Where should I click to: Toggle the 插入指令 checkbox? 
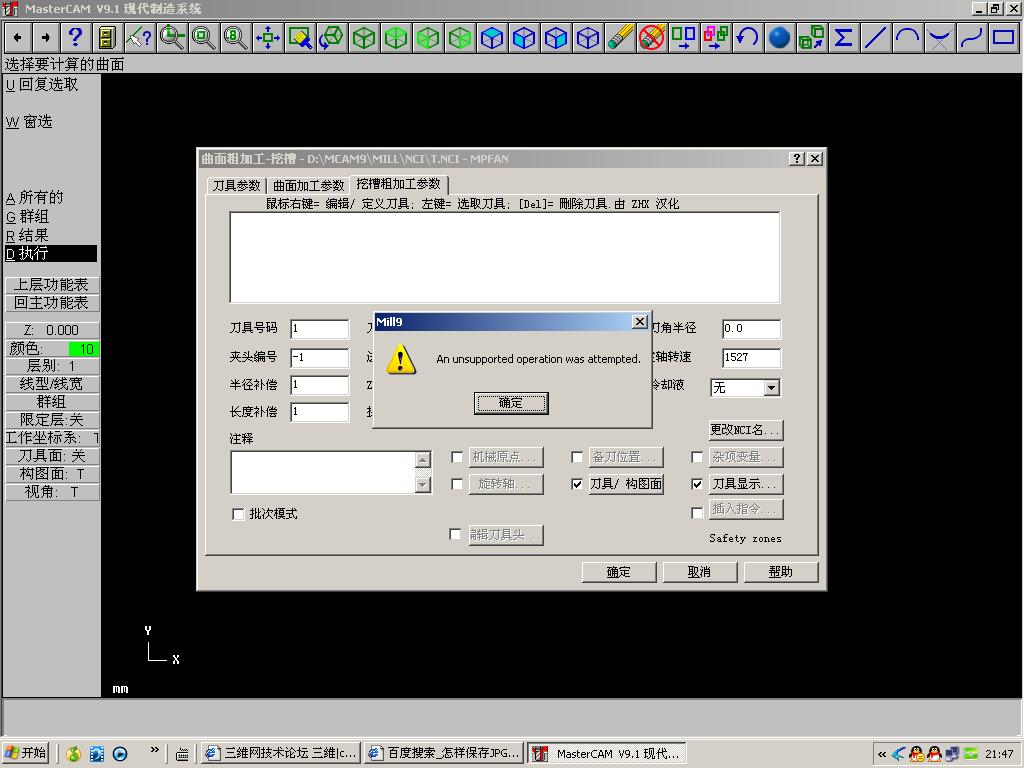tap(697, 513)
